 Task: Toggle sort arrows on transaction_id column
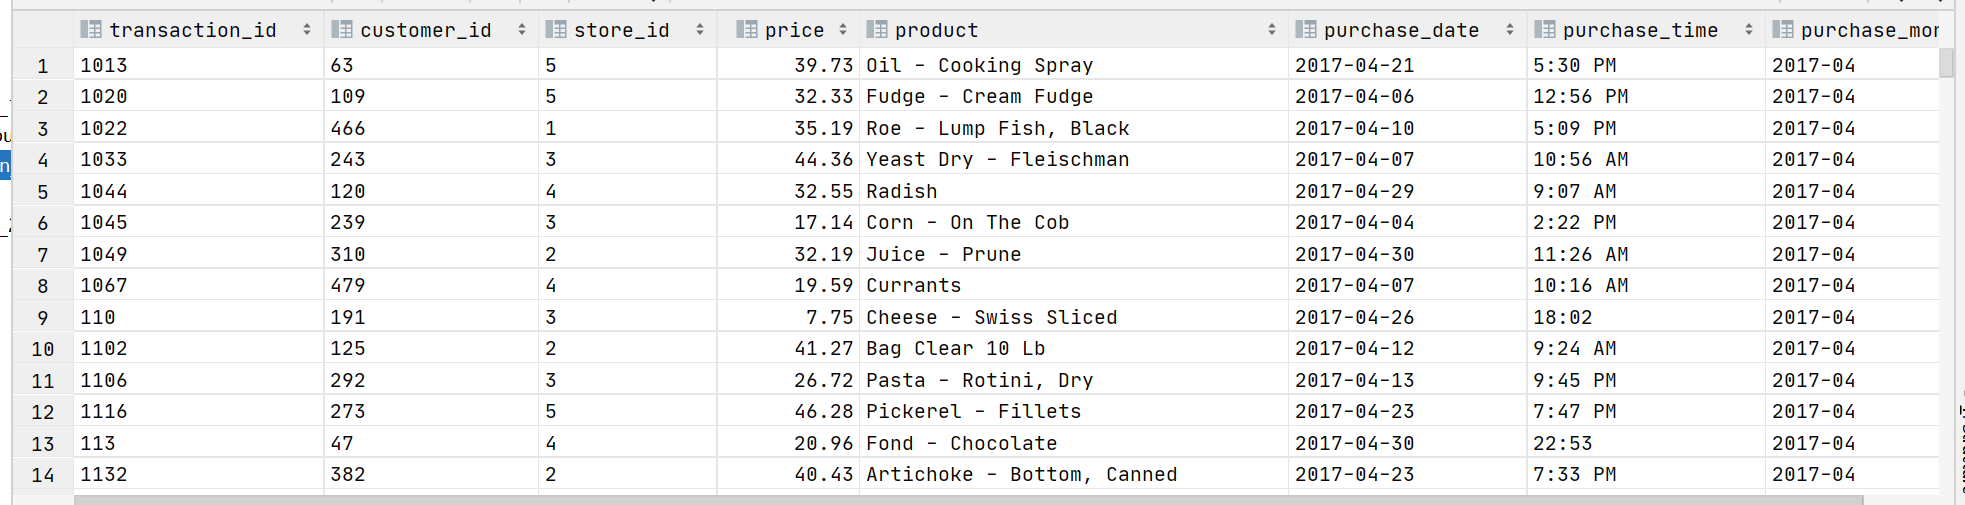click(x=306, y=30)
